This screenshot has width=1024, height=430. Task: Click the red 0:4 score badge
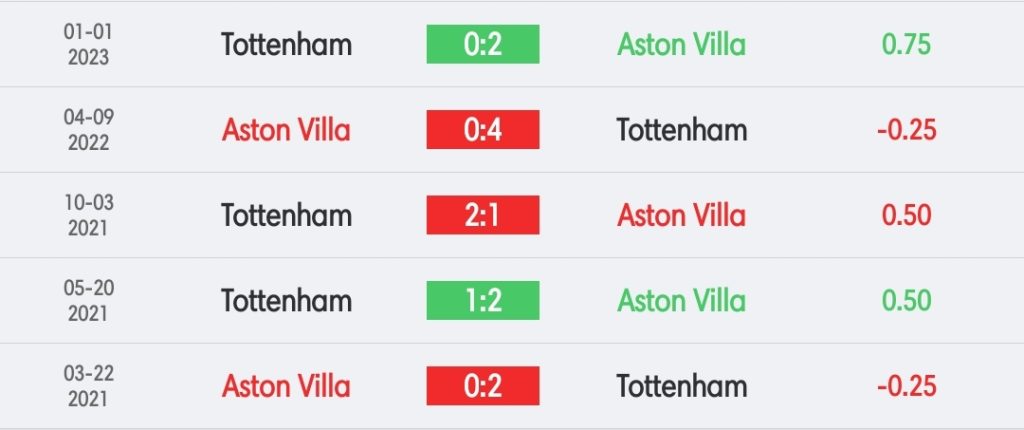483,130
